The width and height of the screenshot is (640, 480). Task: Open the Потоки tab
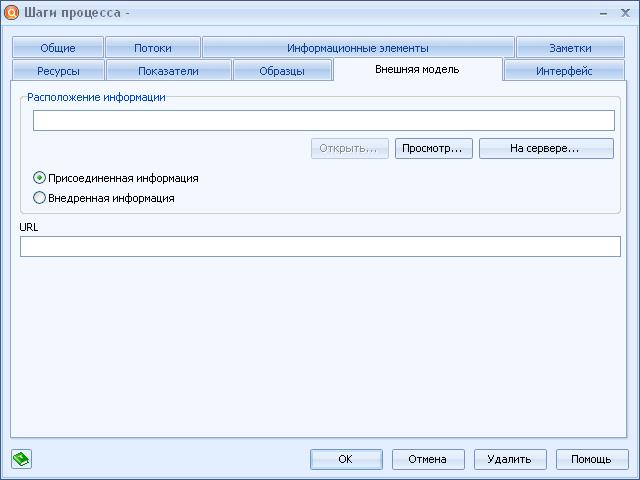coord(153,47)
